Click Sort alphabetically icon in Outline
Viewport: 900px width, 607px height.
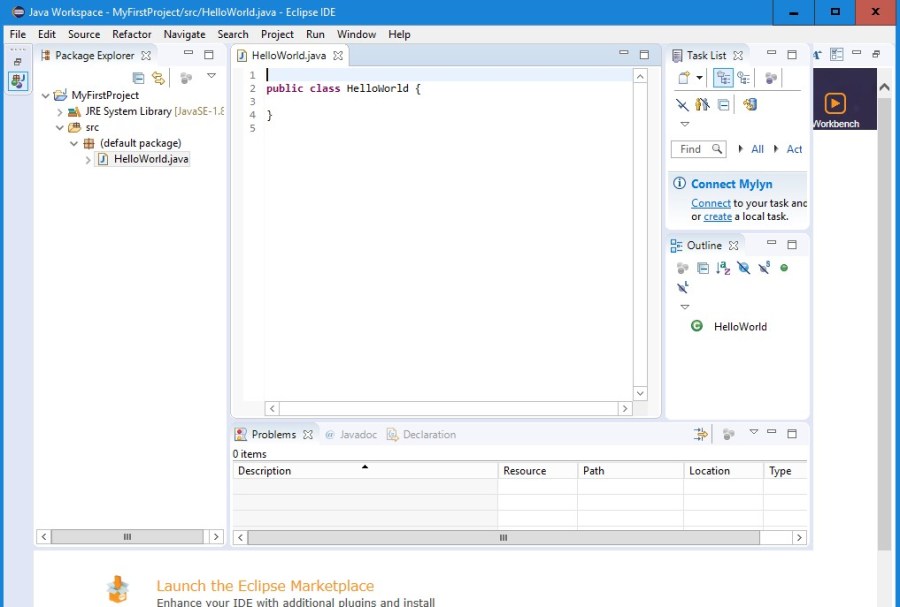click(x=723, y=268)
